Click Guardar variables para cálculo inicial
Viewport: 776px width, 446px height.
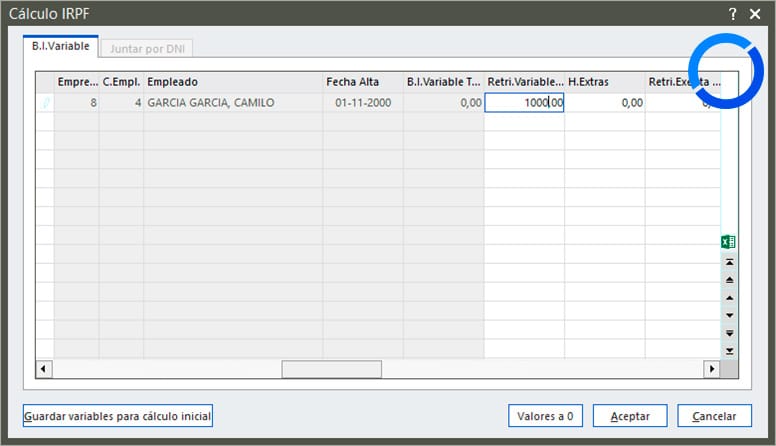[118, 416]
